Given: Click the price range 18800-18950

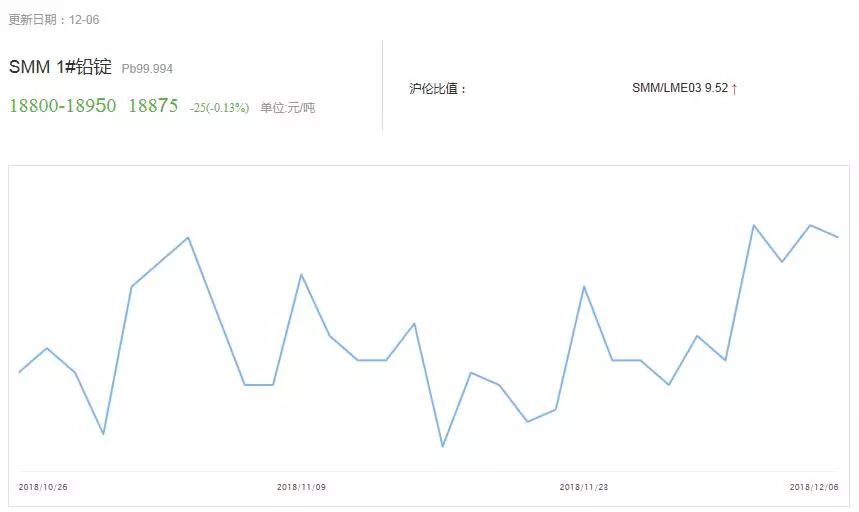Looking at the screenshot, I should pos(62,105).
